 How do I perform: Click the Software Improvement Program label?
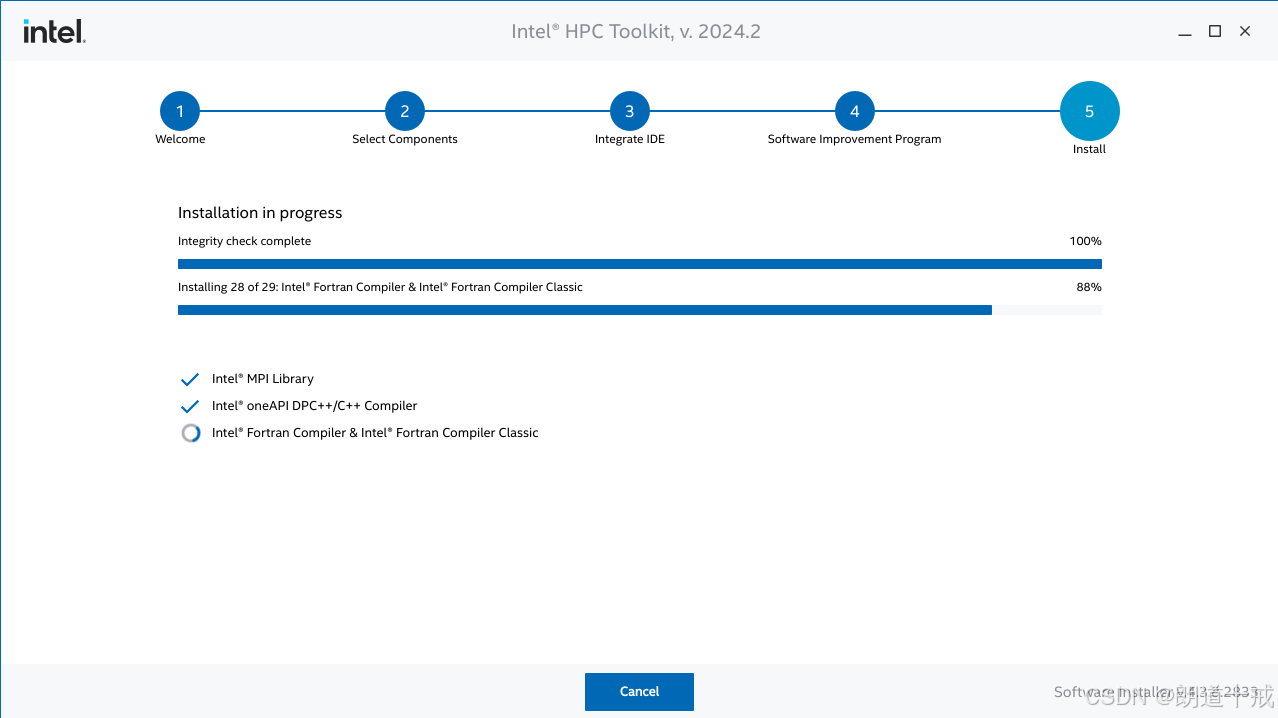855,139
